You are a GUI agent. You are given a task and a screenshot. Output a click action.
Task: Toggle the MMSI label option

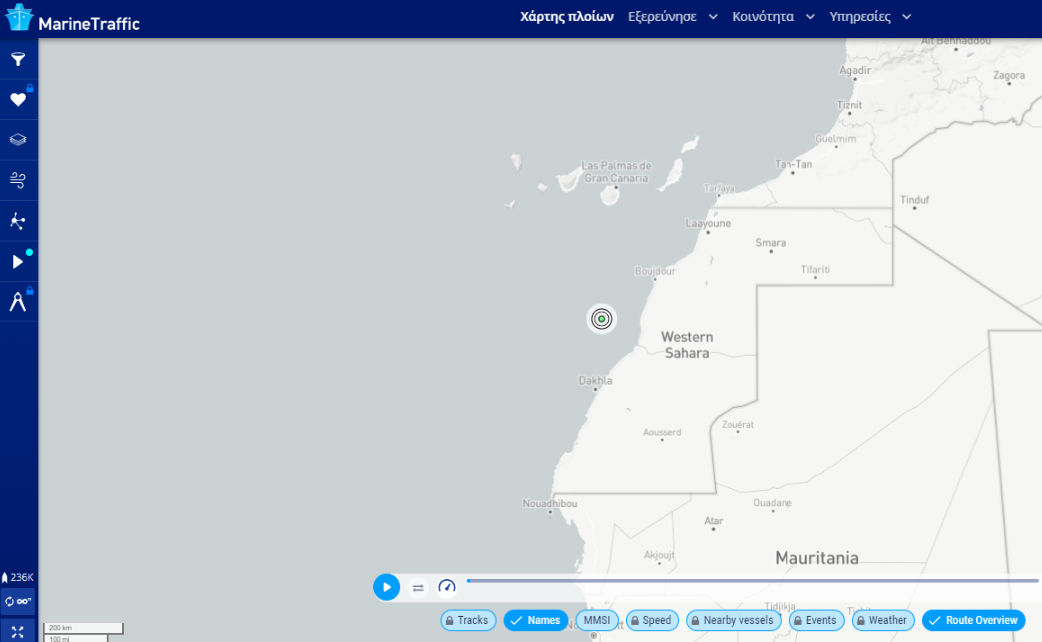tap(597, 620)
